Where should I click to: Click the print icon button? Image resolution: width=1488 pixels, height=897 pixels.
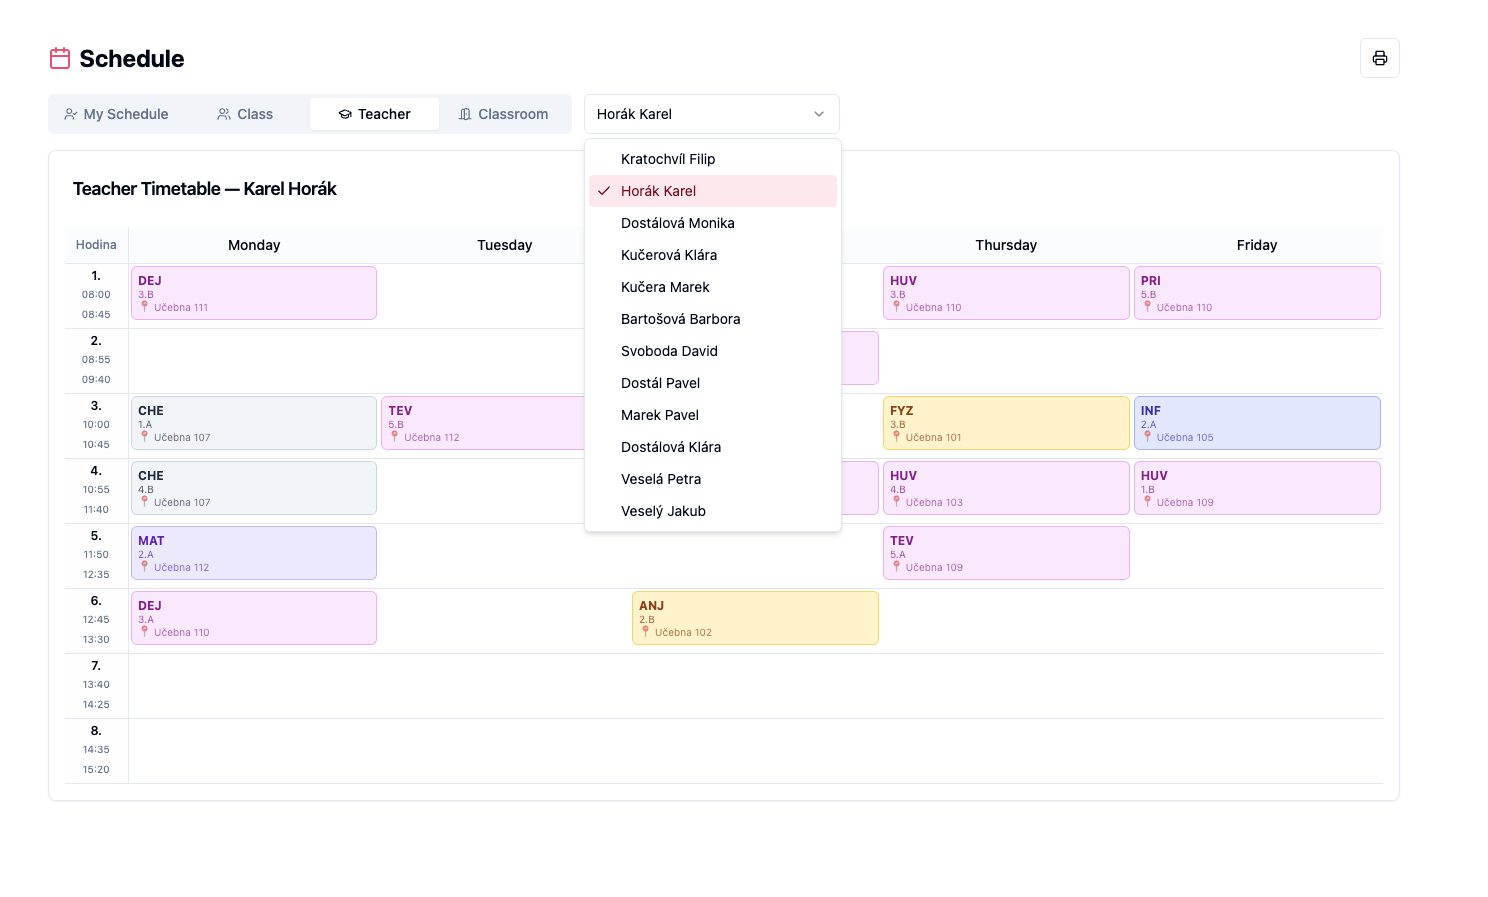[1379, 58]
